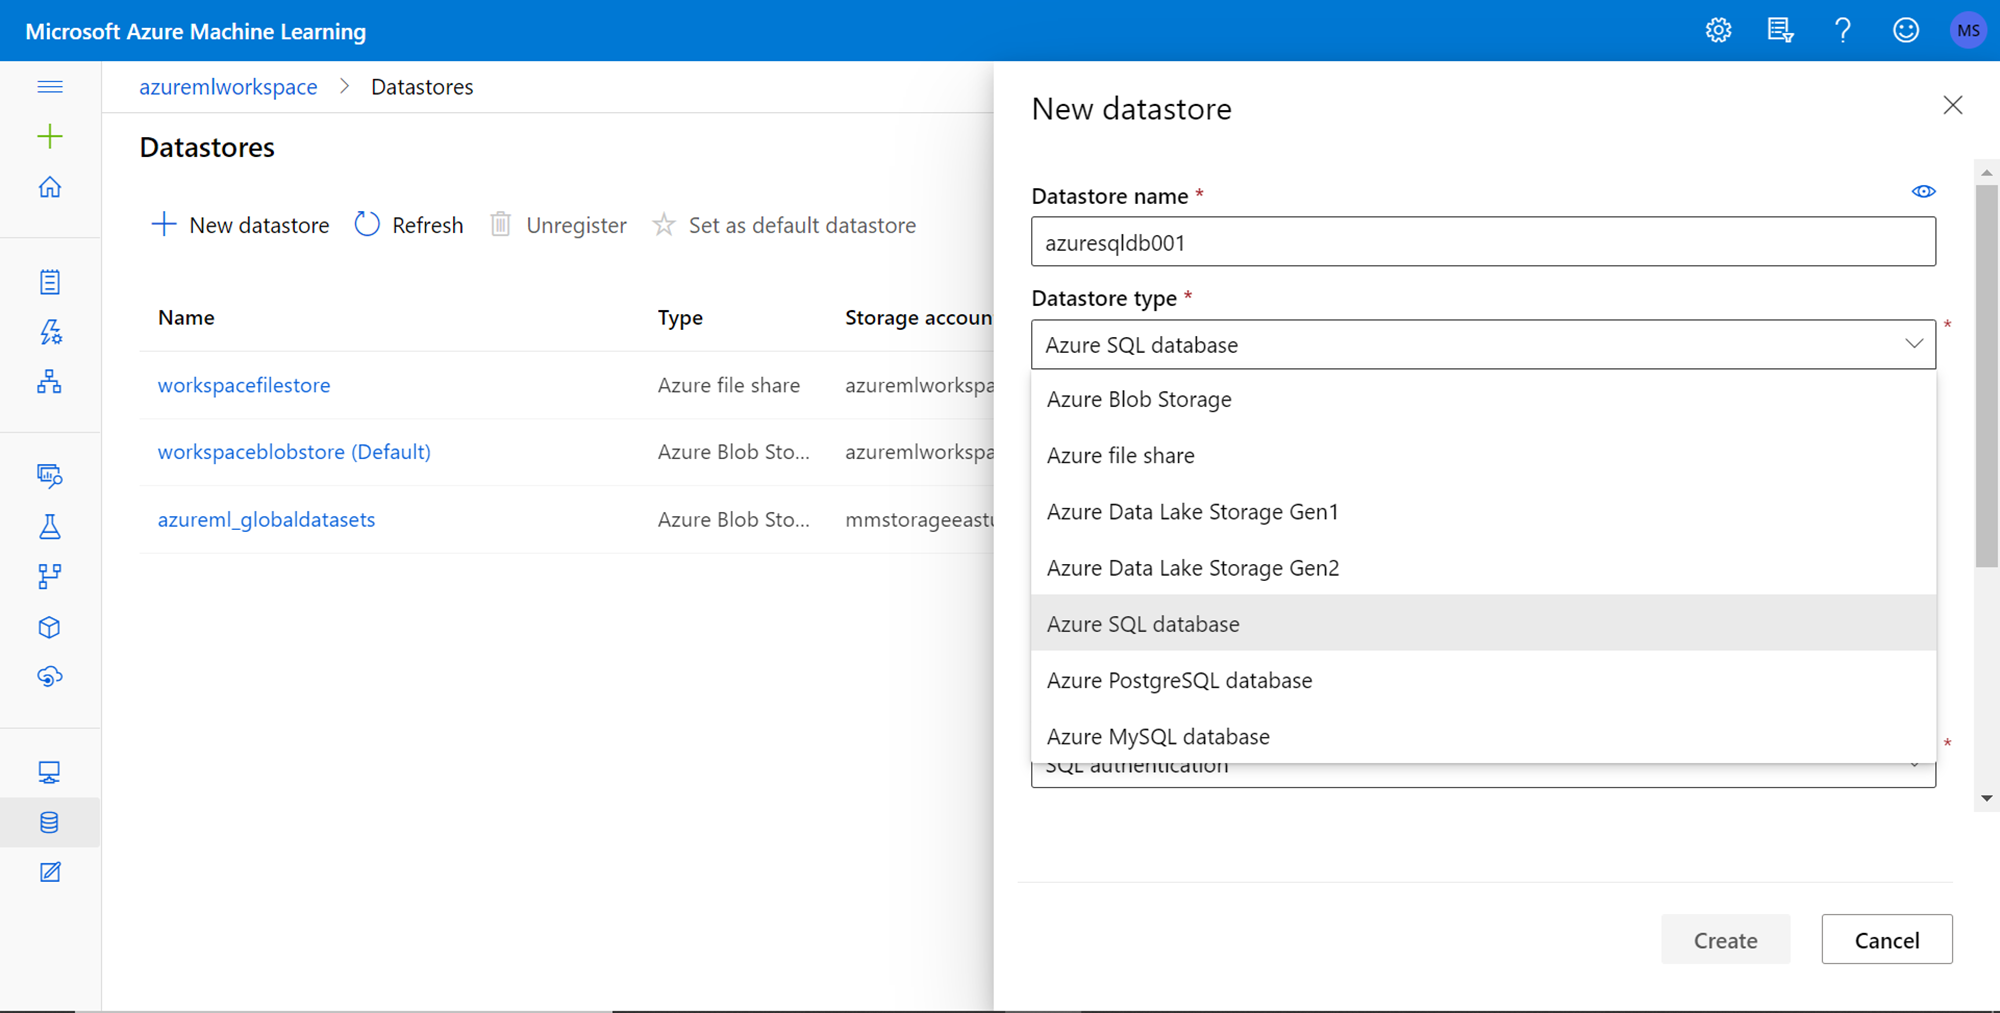Toggle the eye icon beside Datastore name
The width and height of the screenshot is (2000, 1013).
point(1923,192)
